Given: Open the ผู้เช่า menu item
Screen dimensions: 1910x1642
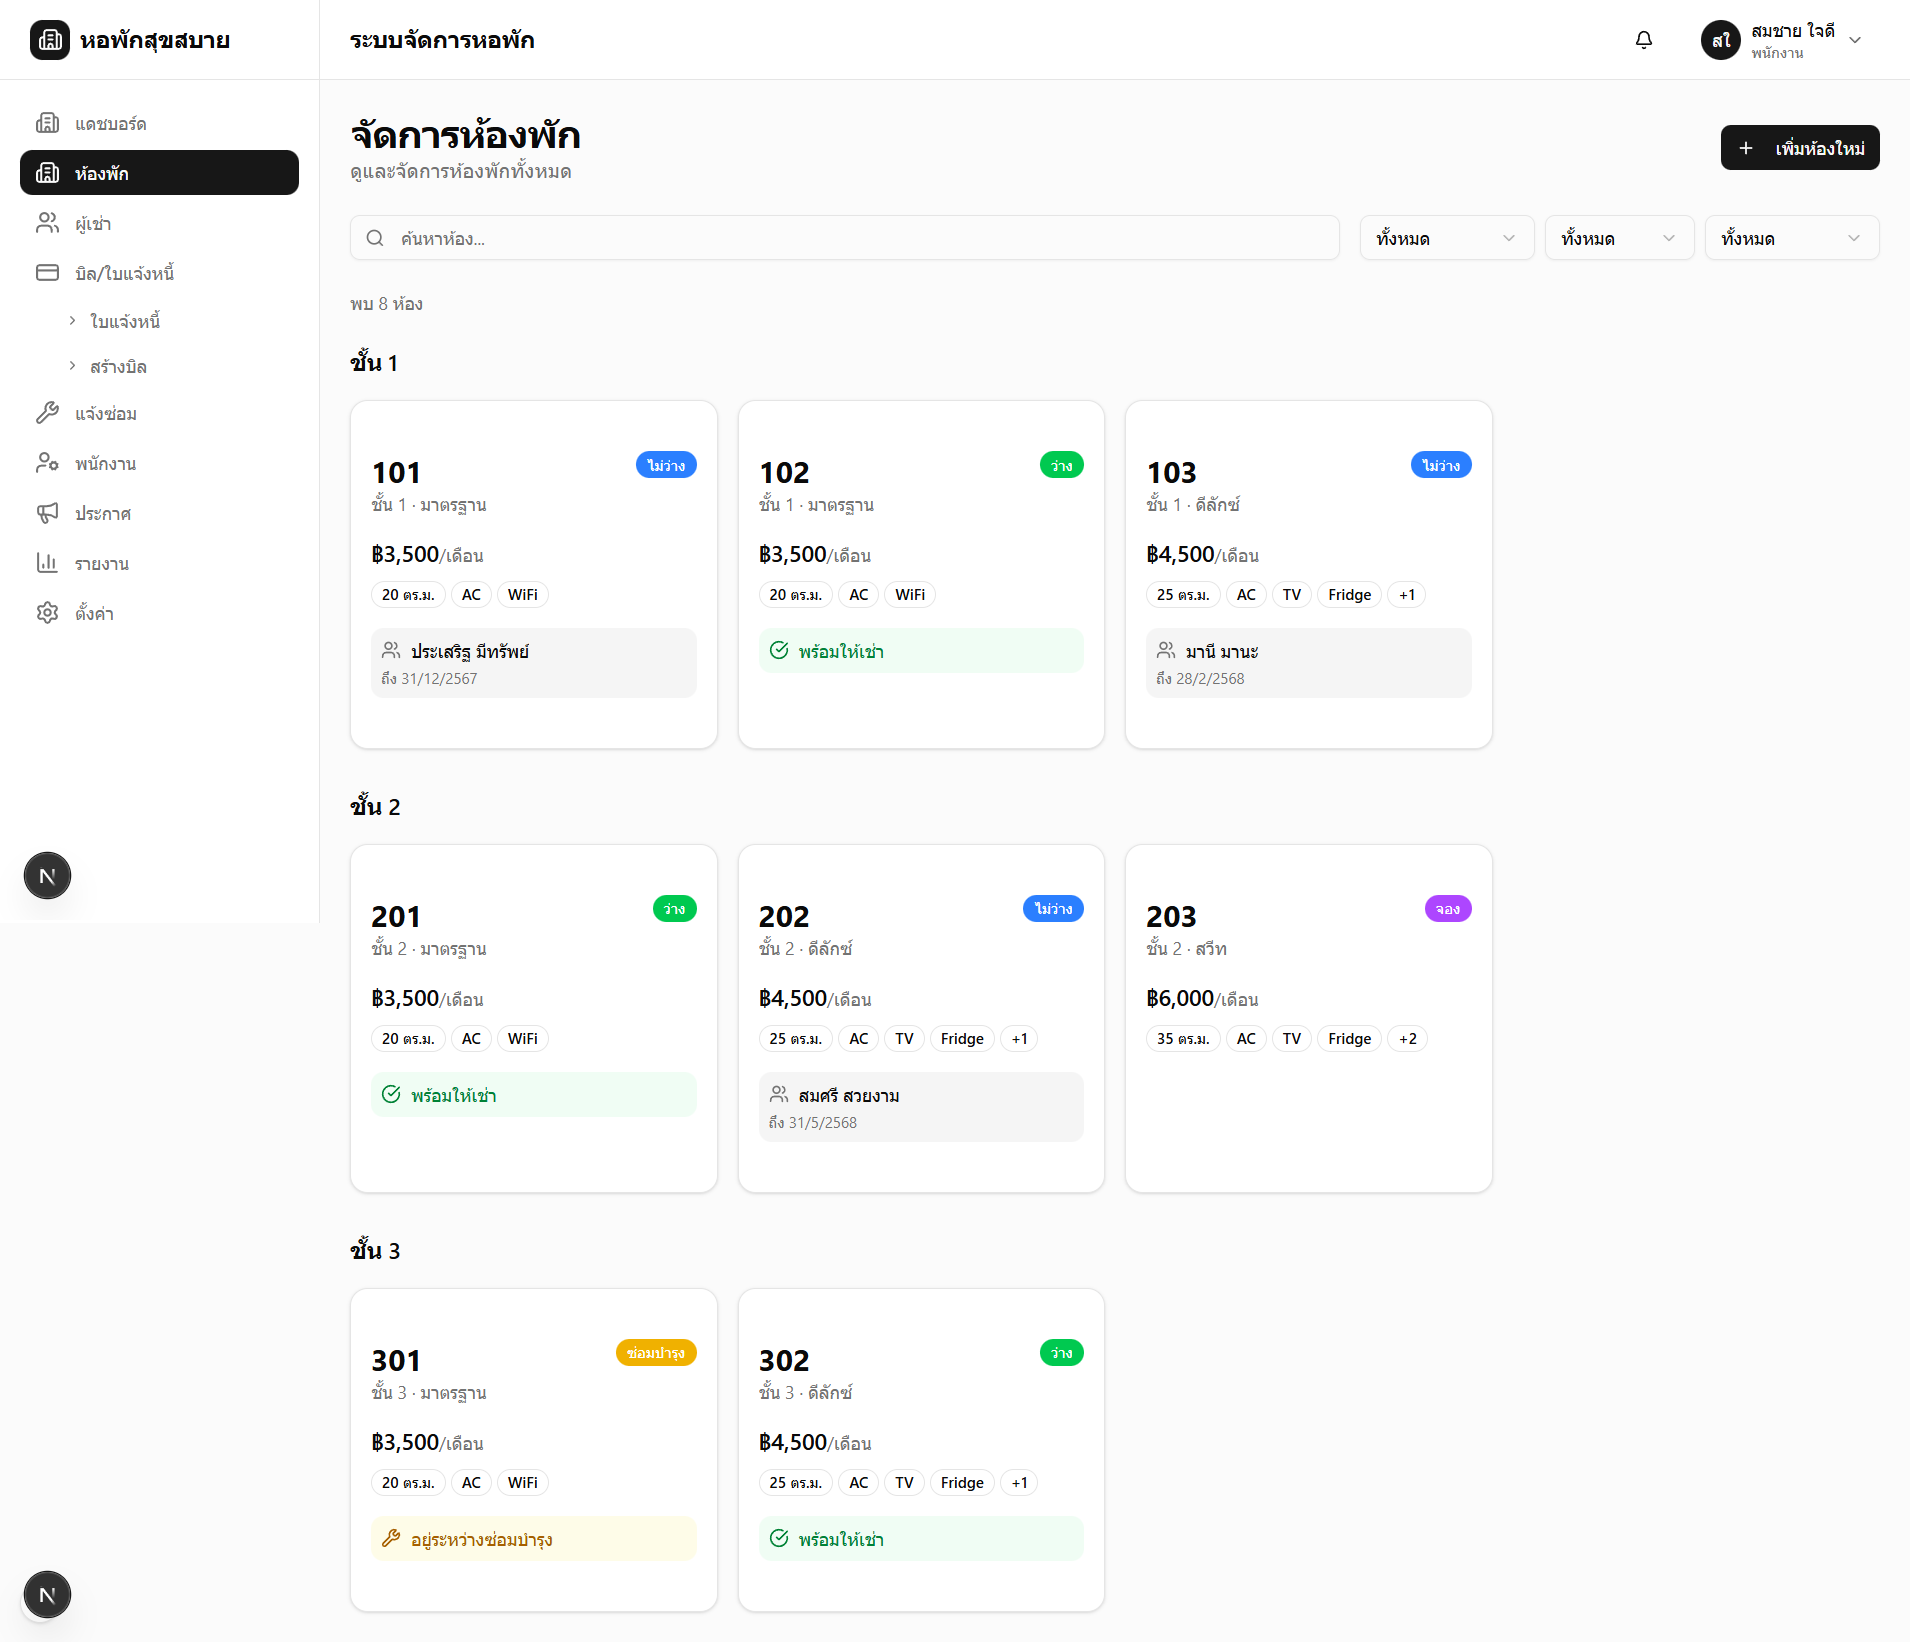Looking at the screenshot, I should pos(159,223).
